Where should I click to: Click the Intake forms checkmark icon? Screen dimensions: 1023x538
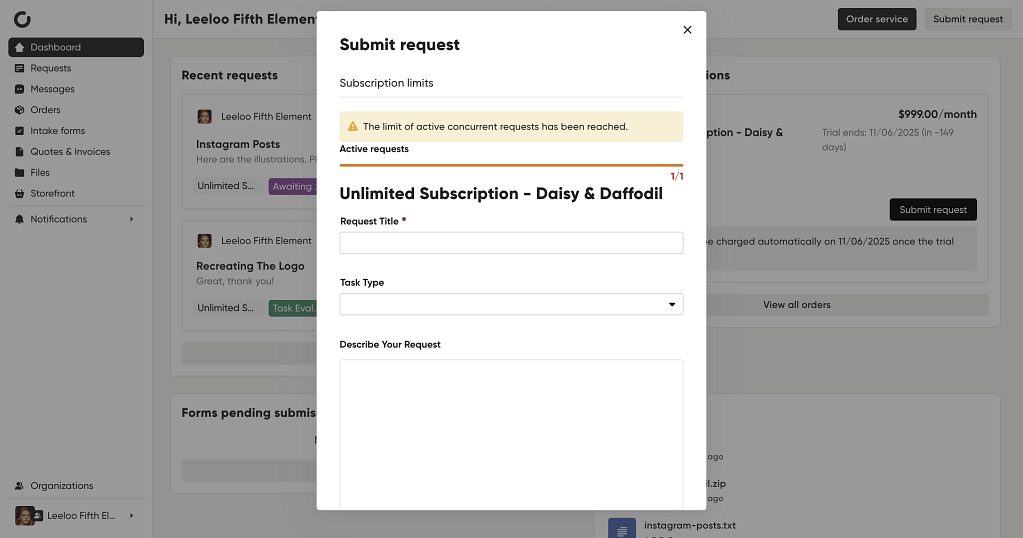(x=20, y=130)
